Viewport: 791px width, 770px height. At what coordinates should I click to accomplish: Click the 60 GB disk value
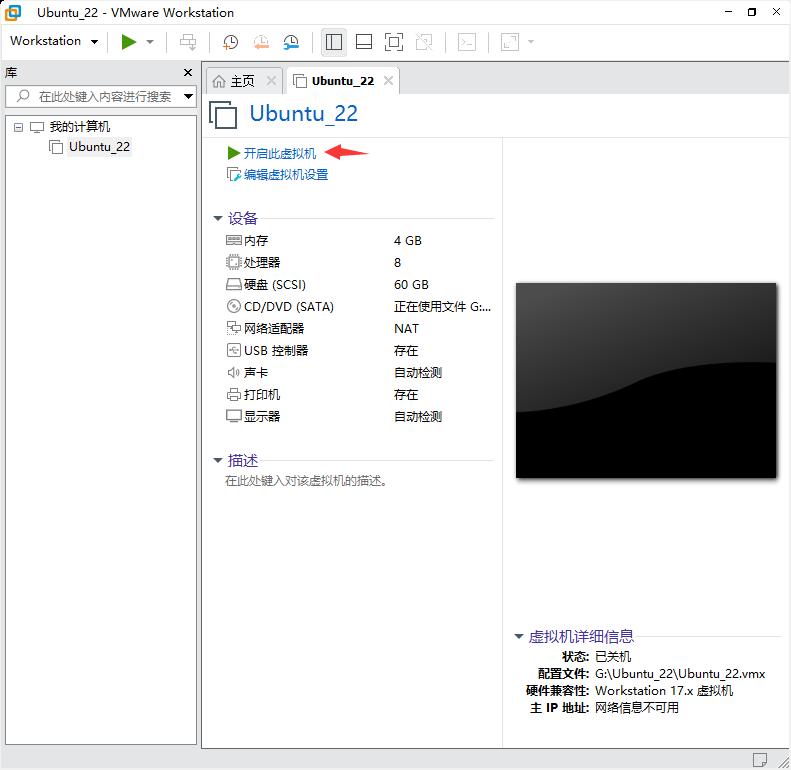411,285
